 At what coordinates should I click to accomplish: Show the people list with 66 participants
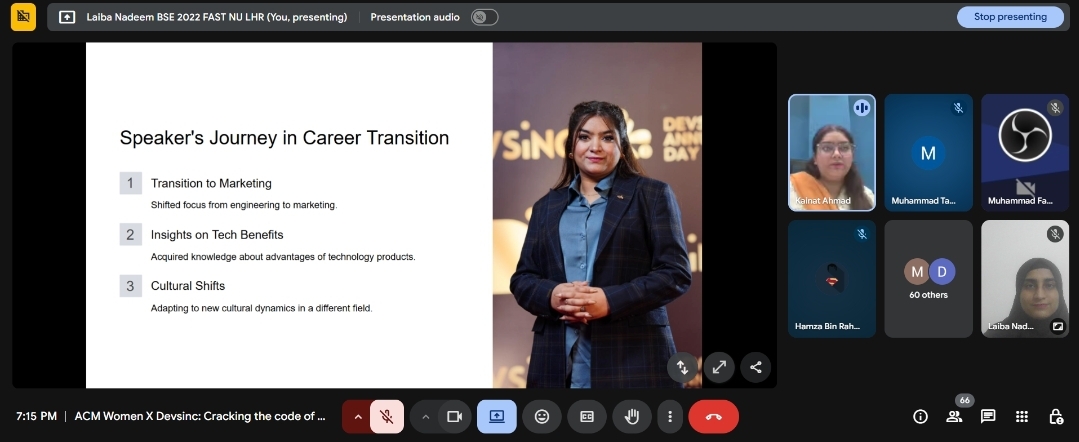tap(954, 416)
